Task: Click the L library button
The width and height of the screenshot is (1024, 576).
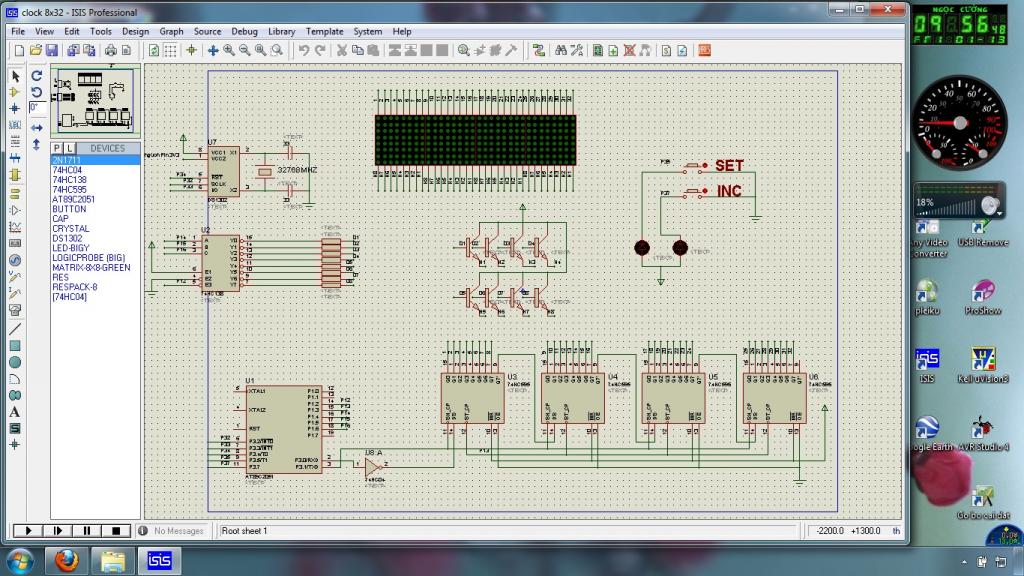Action: coord(70,148)
